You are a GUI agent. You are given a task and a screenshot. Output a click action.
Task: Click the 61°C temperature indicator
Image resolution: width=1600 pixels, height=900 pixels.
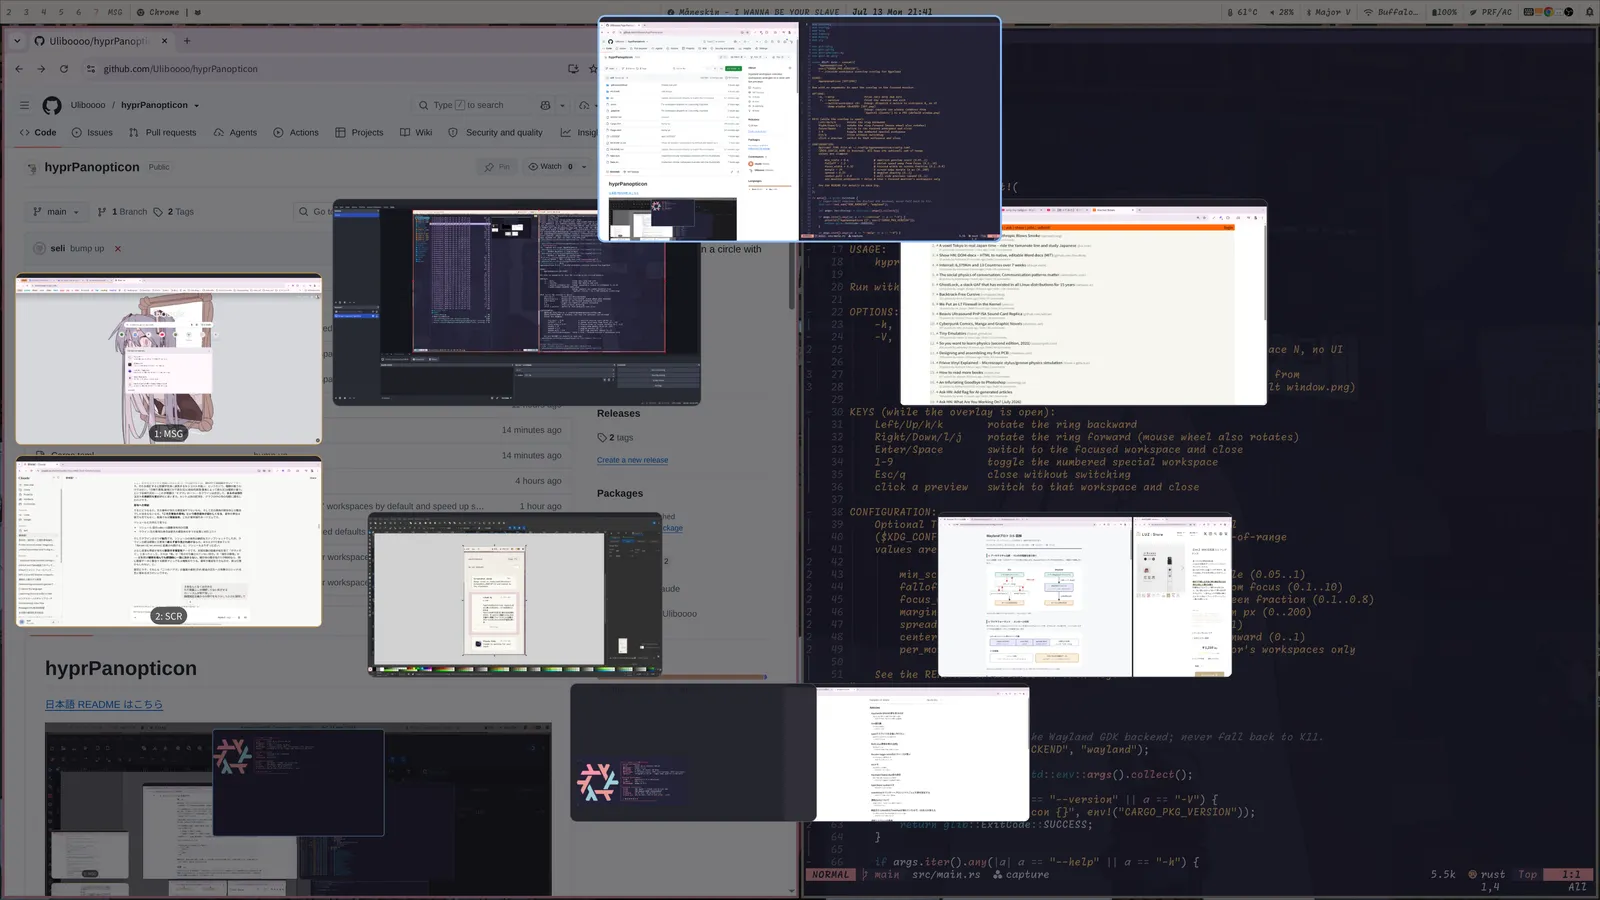click(x=1242, y=12)
